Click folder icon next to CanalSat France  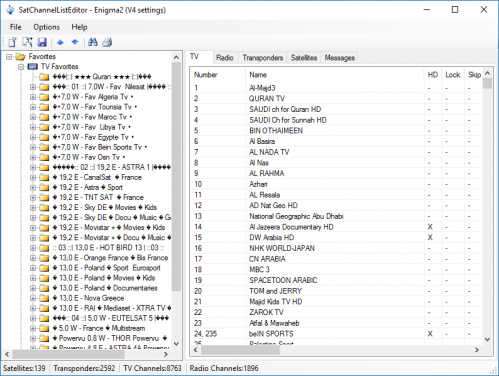[x=44, y=177]
